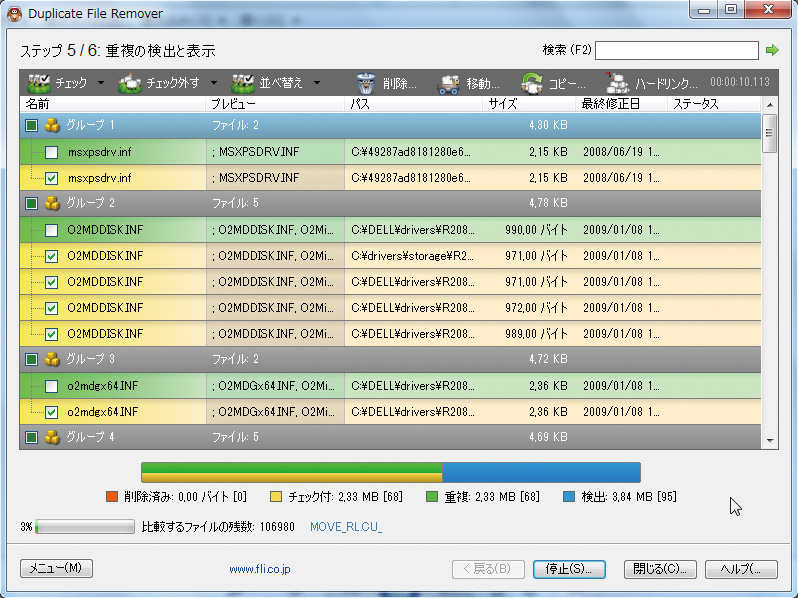Toggle the グループ 3 group checkbox
The width and height of the screenshot is (798, 598).
tap(32, 359)
